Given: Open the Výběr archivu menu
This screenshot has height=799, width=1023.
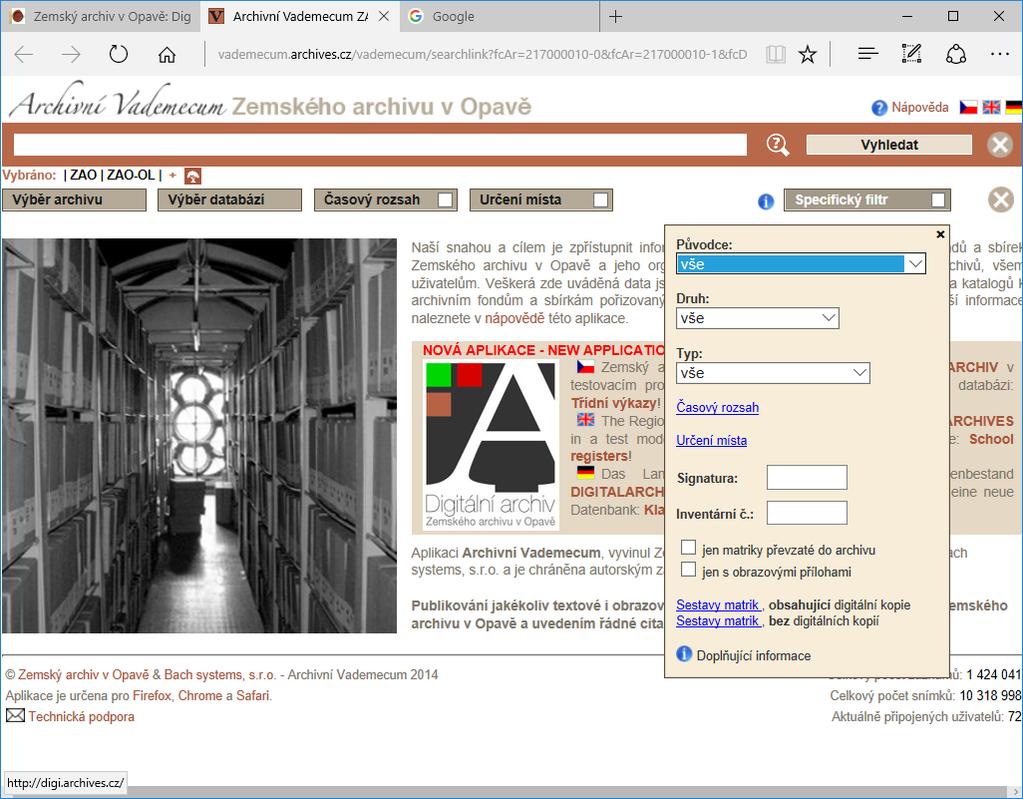Looking at the screenshot, I should pyautogui.click(x=74, y=200).
